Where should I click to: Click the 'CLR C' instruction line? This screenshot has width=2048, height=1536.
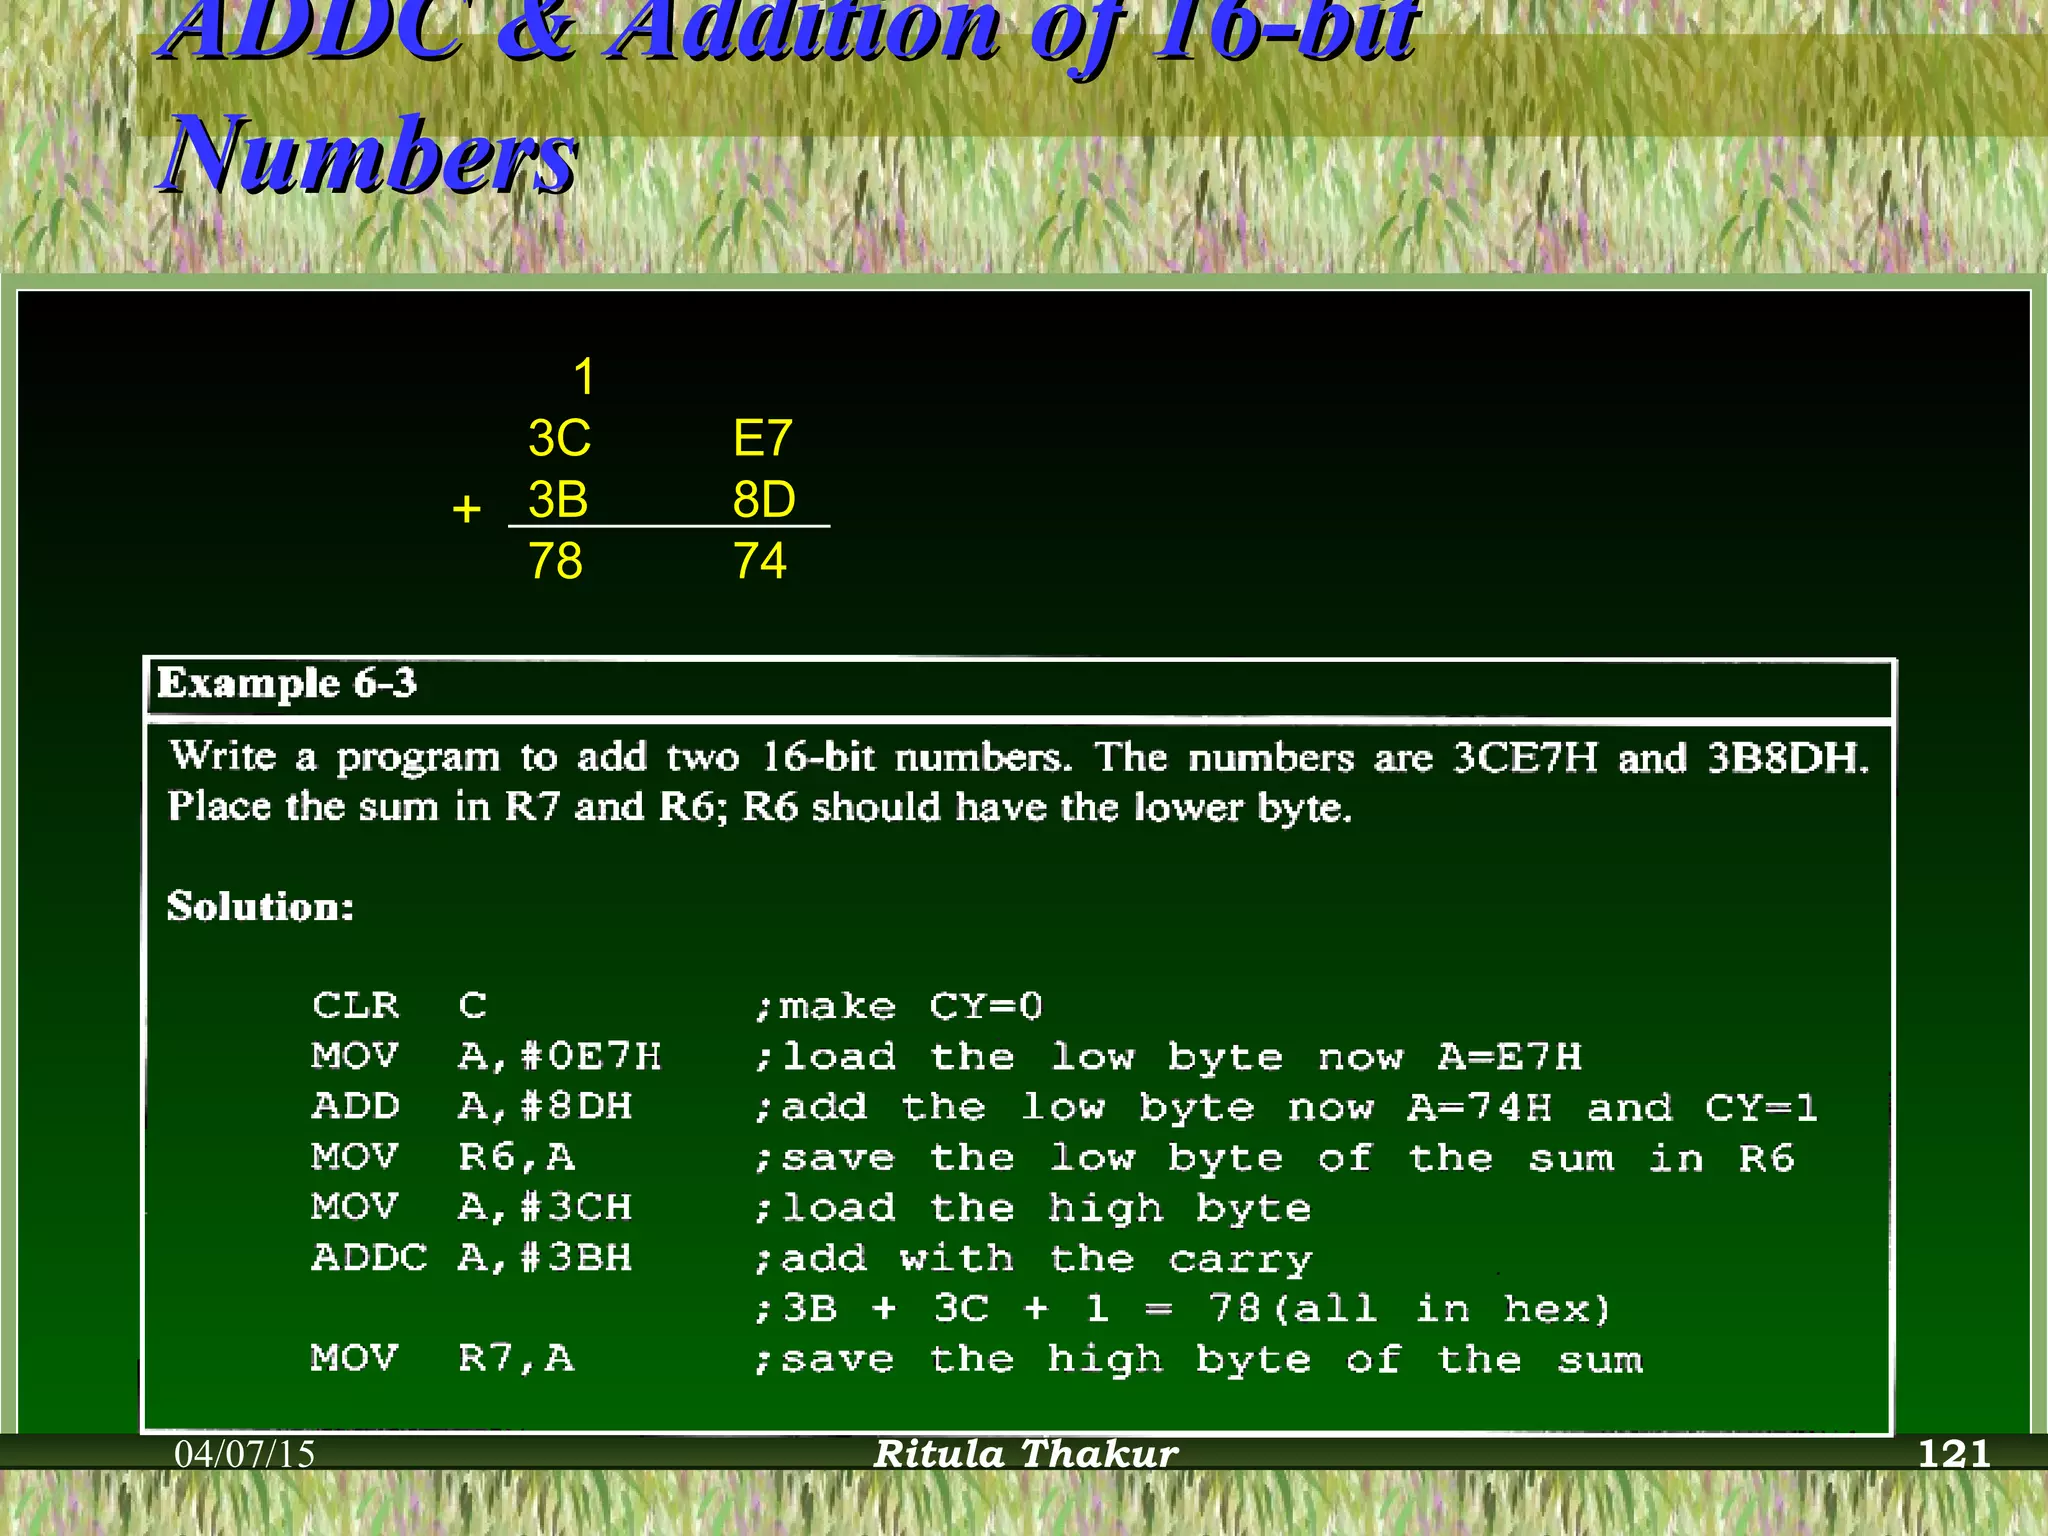[x=400, y=1005]
